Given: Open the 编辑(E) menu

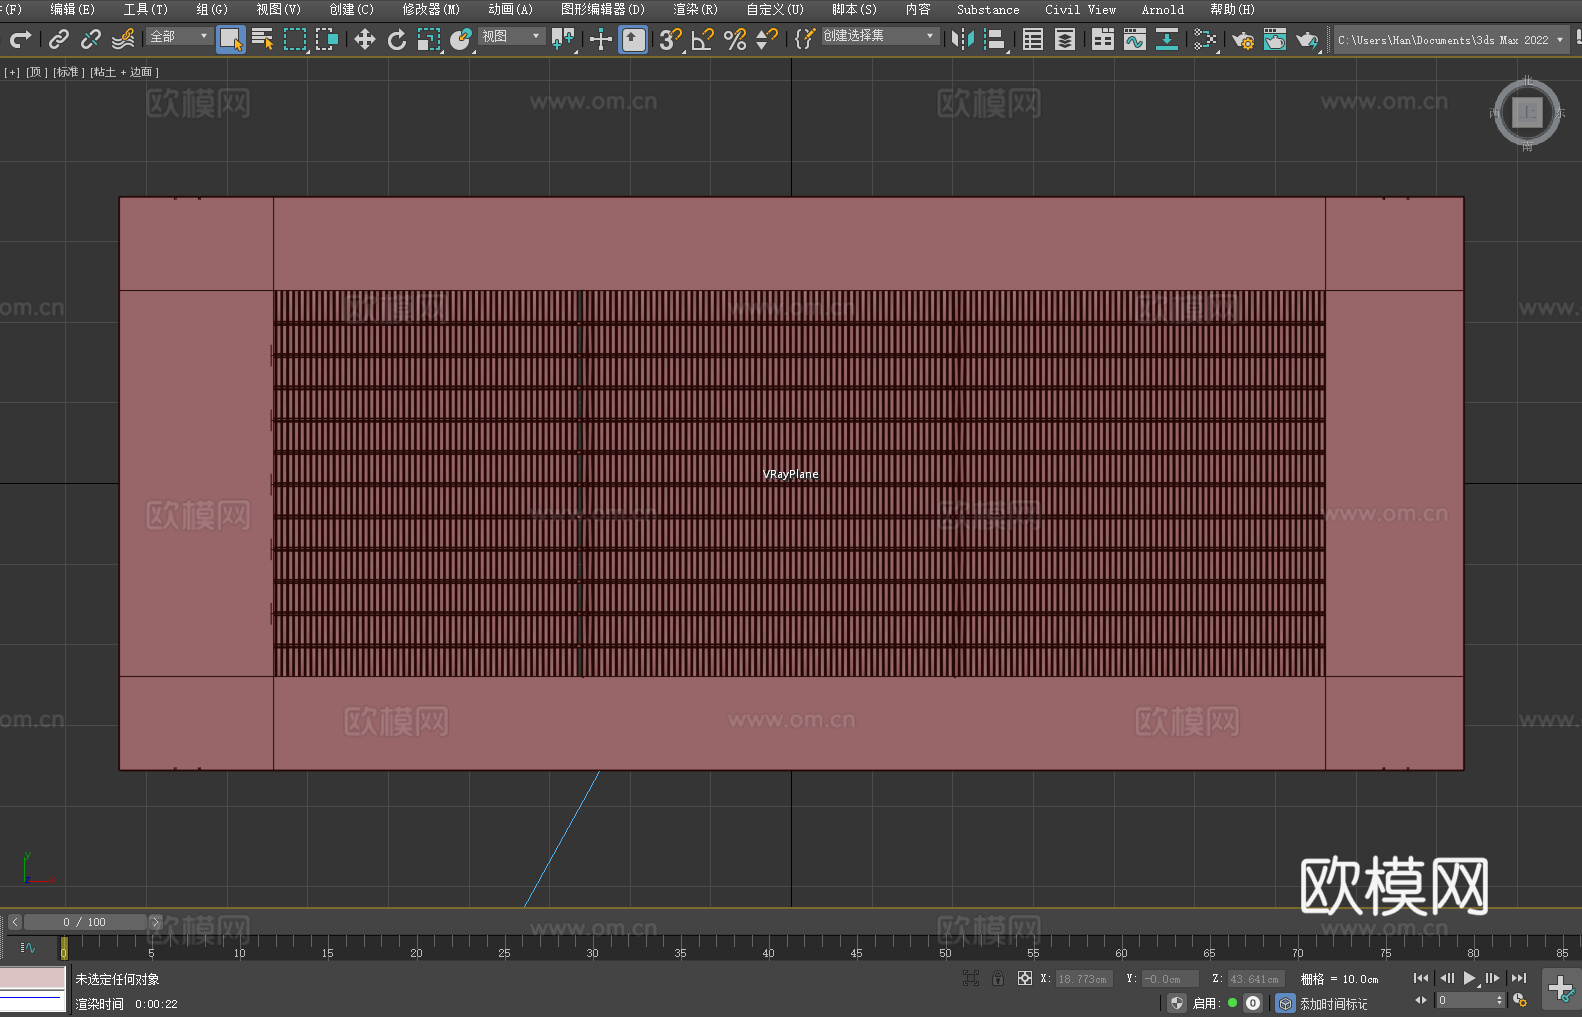Looking at the screenshot, I should 73,9.
